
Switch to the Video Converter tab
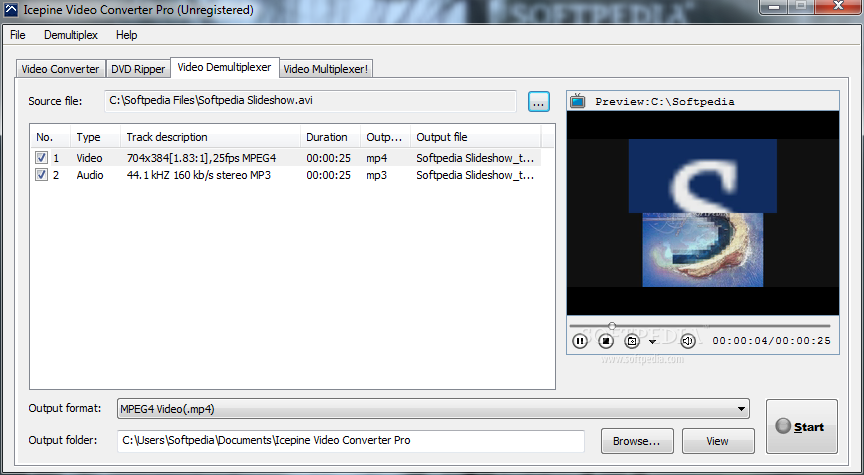(x=60, y=69)
